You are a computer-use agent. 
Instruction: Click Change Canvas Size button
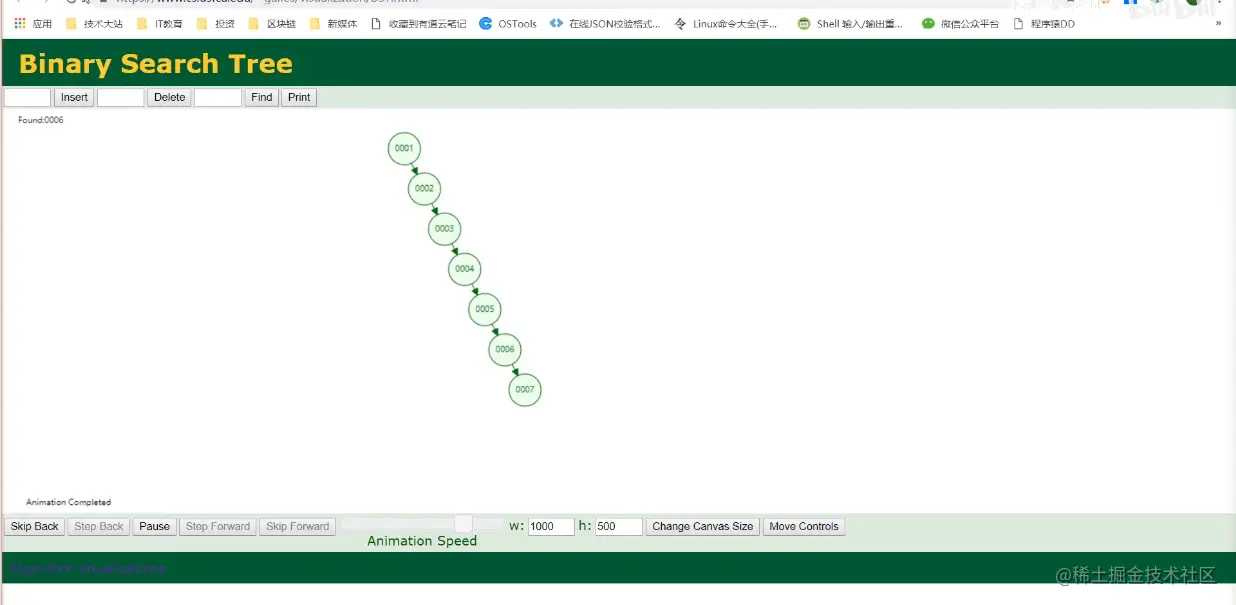(x=703, y=526)
